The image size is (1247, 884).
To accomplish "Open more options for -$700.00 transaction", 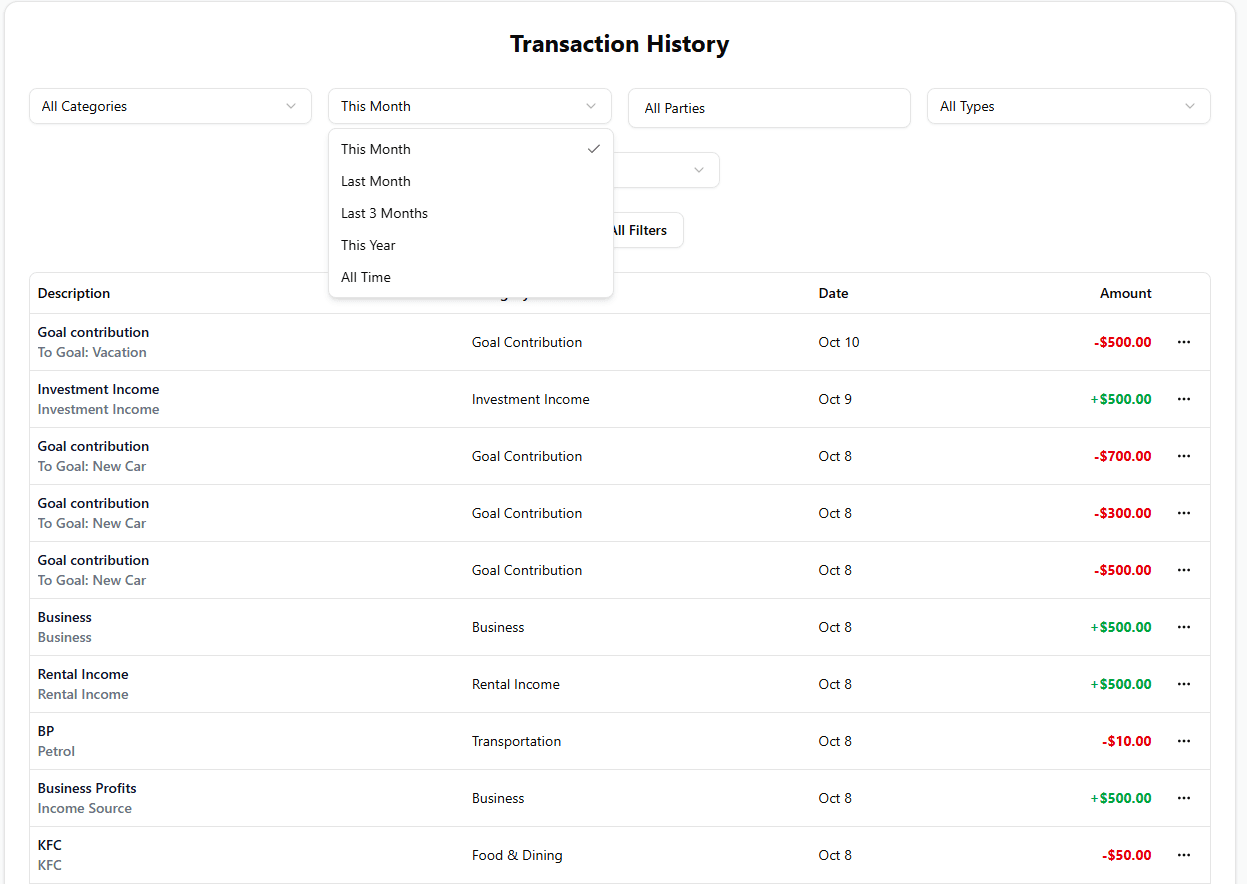I will coord(1184,456).
